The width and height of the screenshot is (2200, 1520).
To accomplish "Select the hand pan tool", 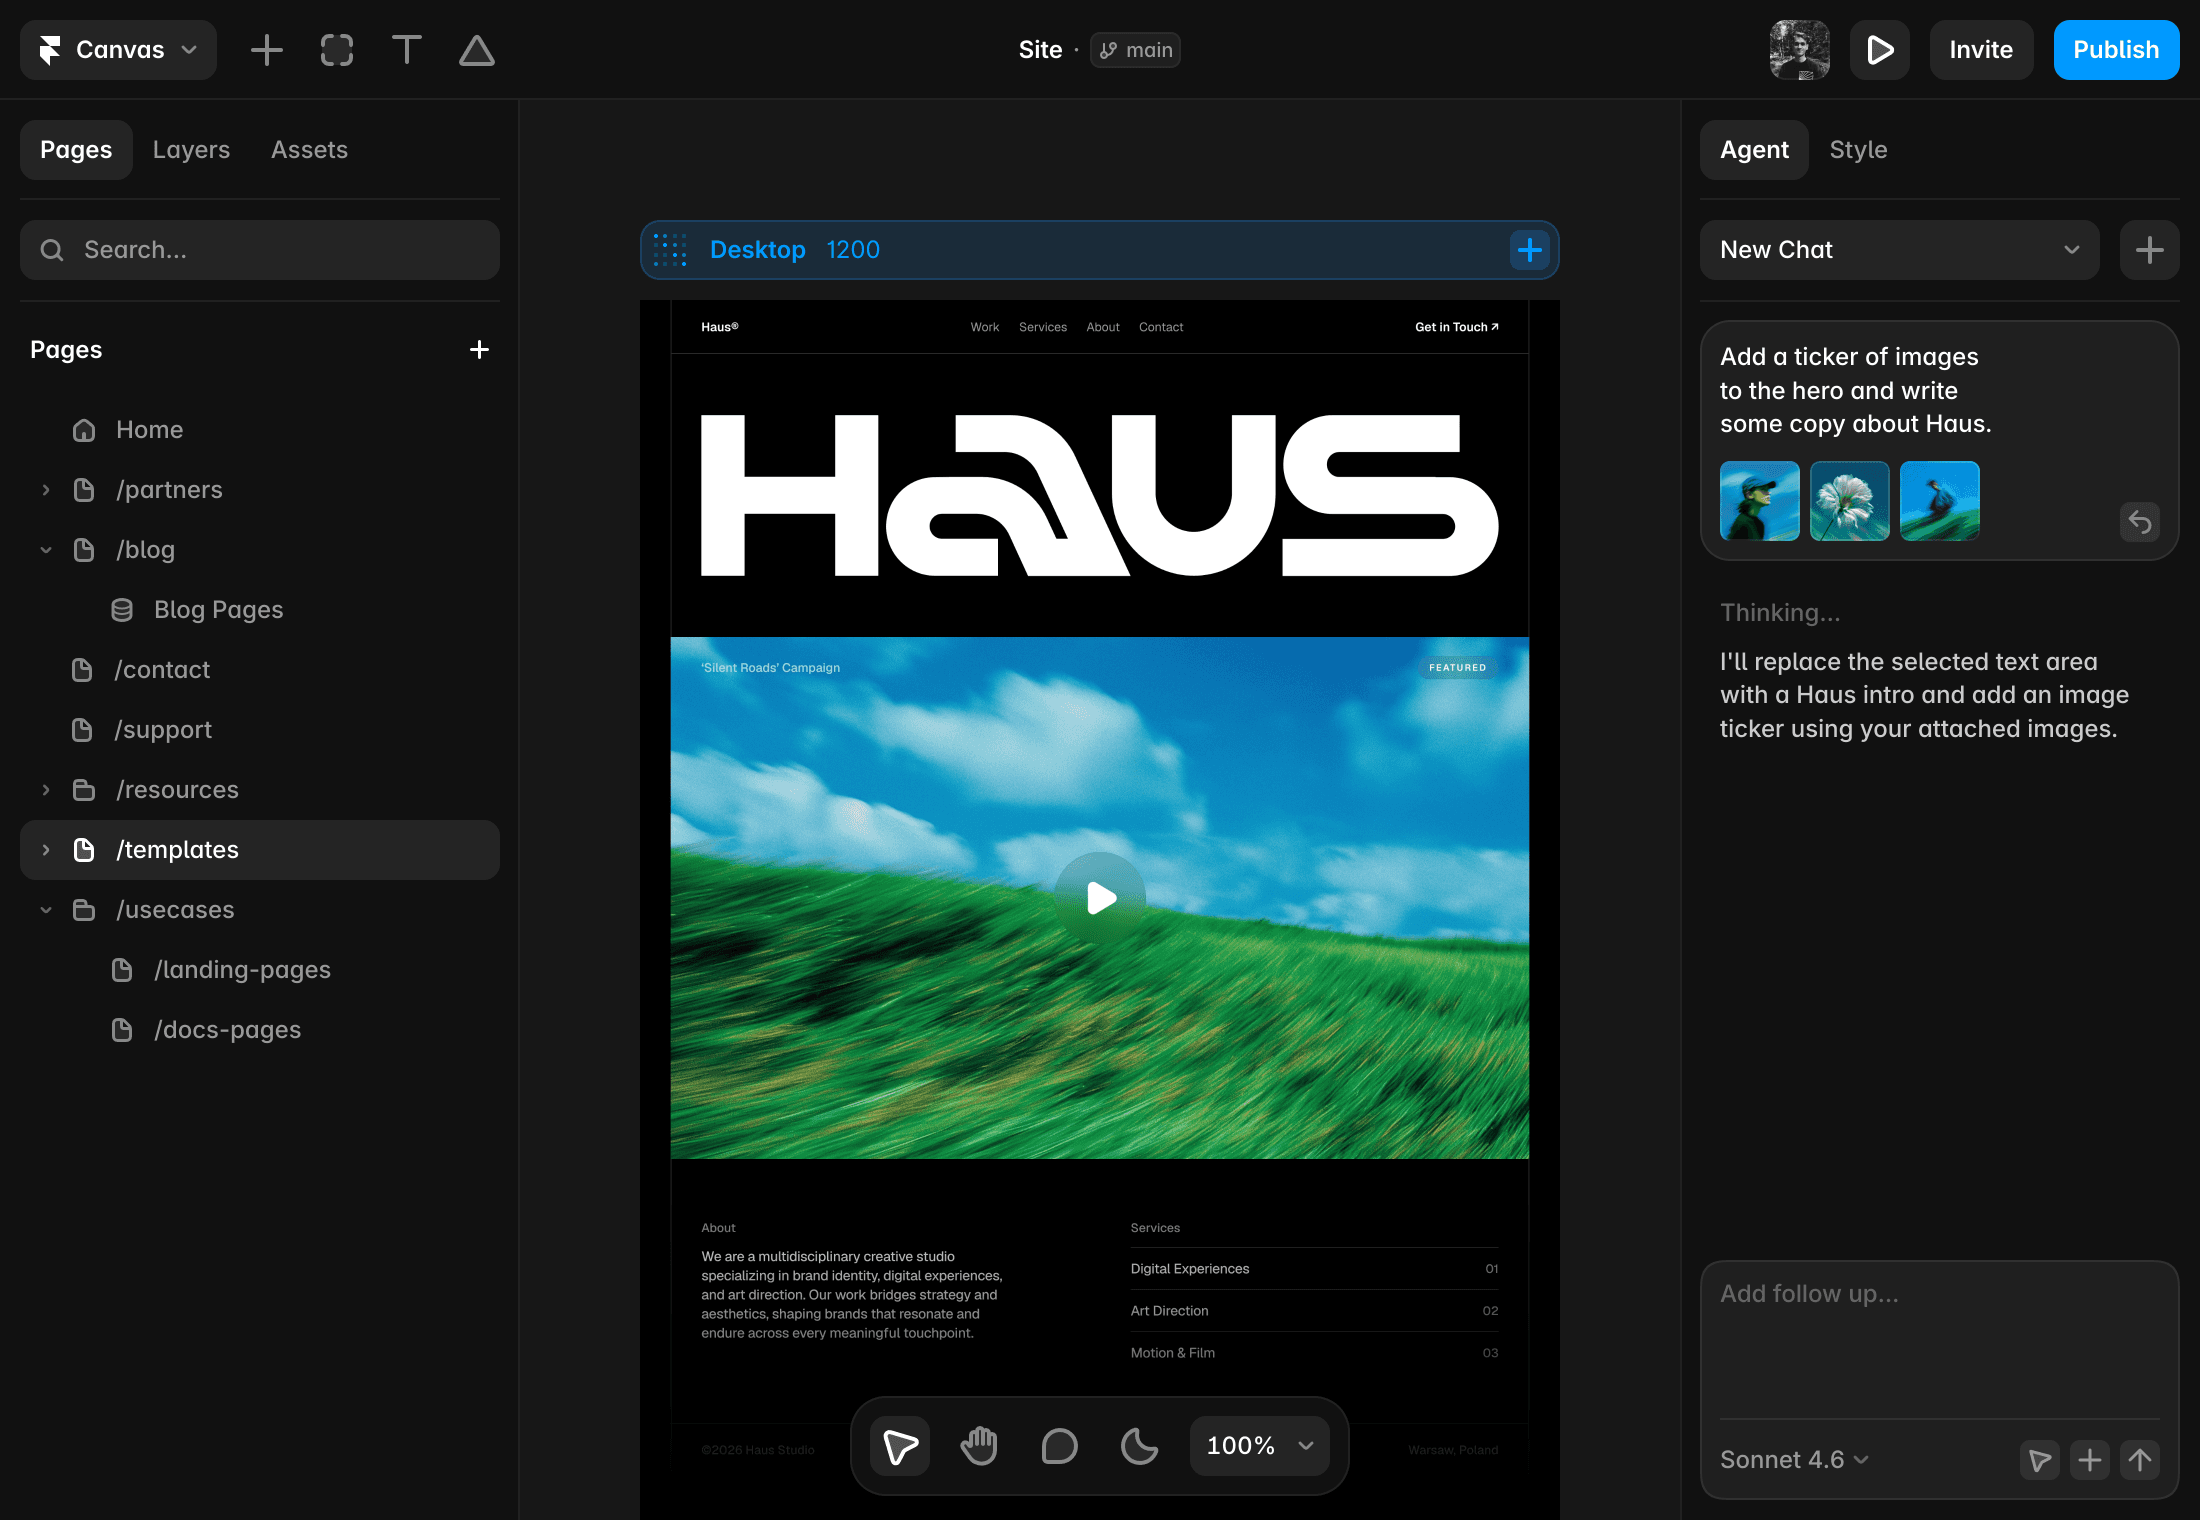I will pyautogui.click(x=980, y=1446).
